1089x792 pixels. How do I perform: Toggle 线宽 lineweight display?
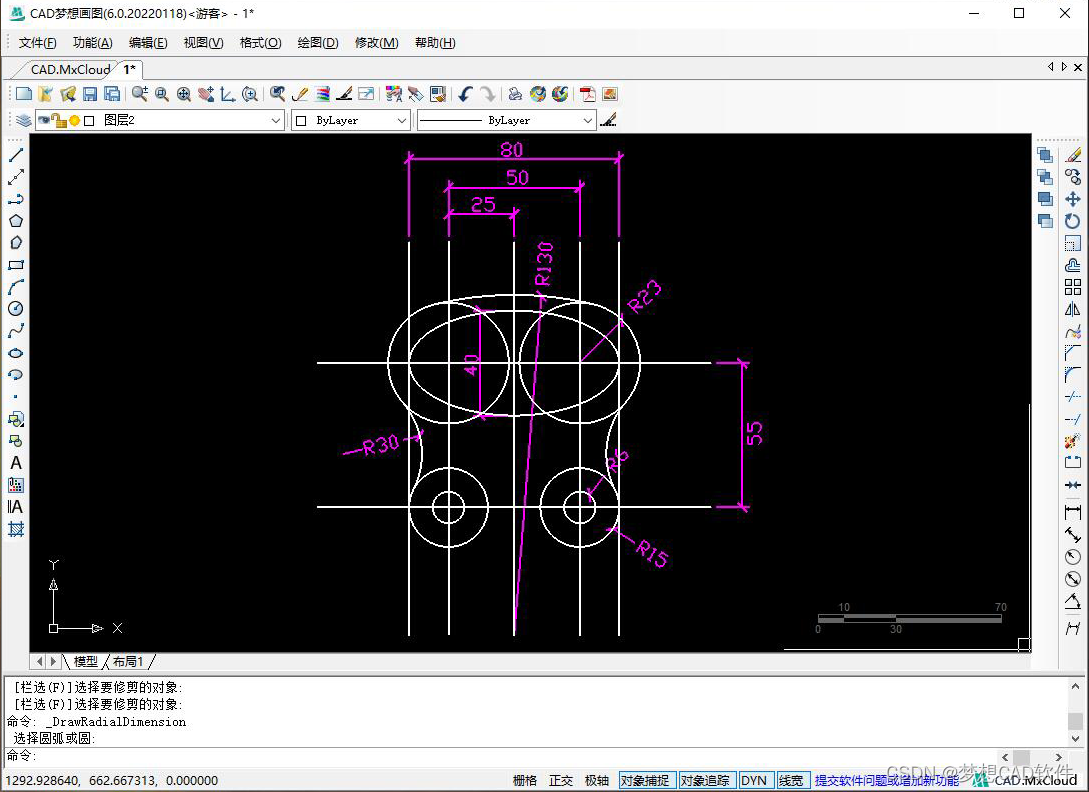click(x=791, y=780)
